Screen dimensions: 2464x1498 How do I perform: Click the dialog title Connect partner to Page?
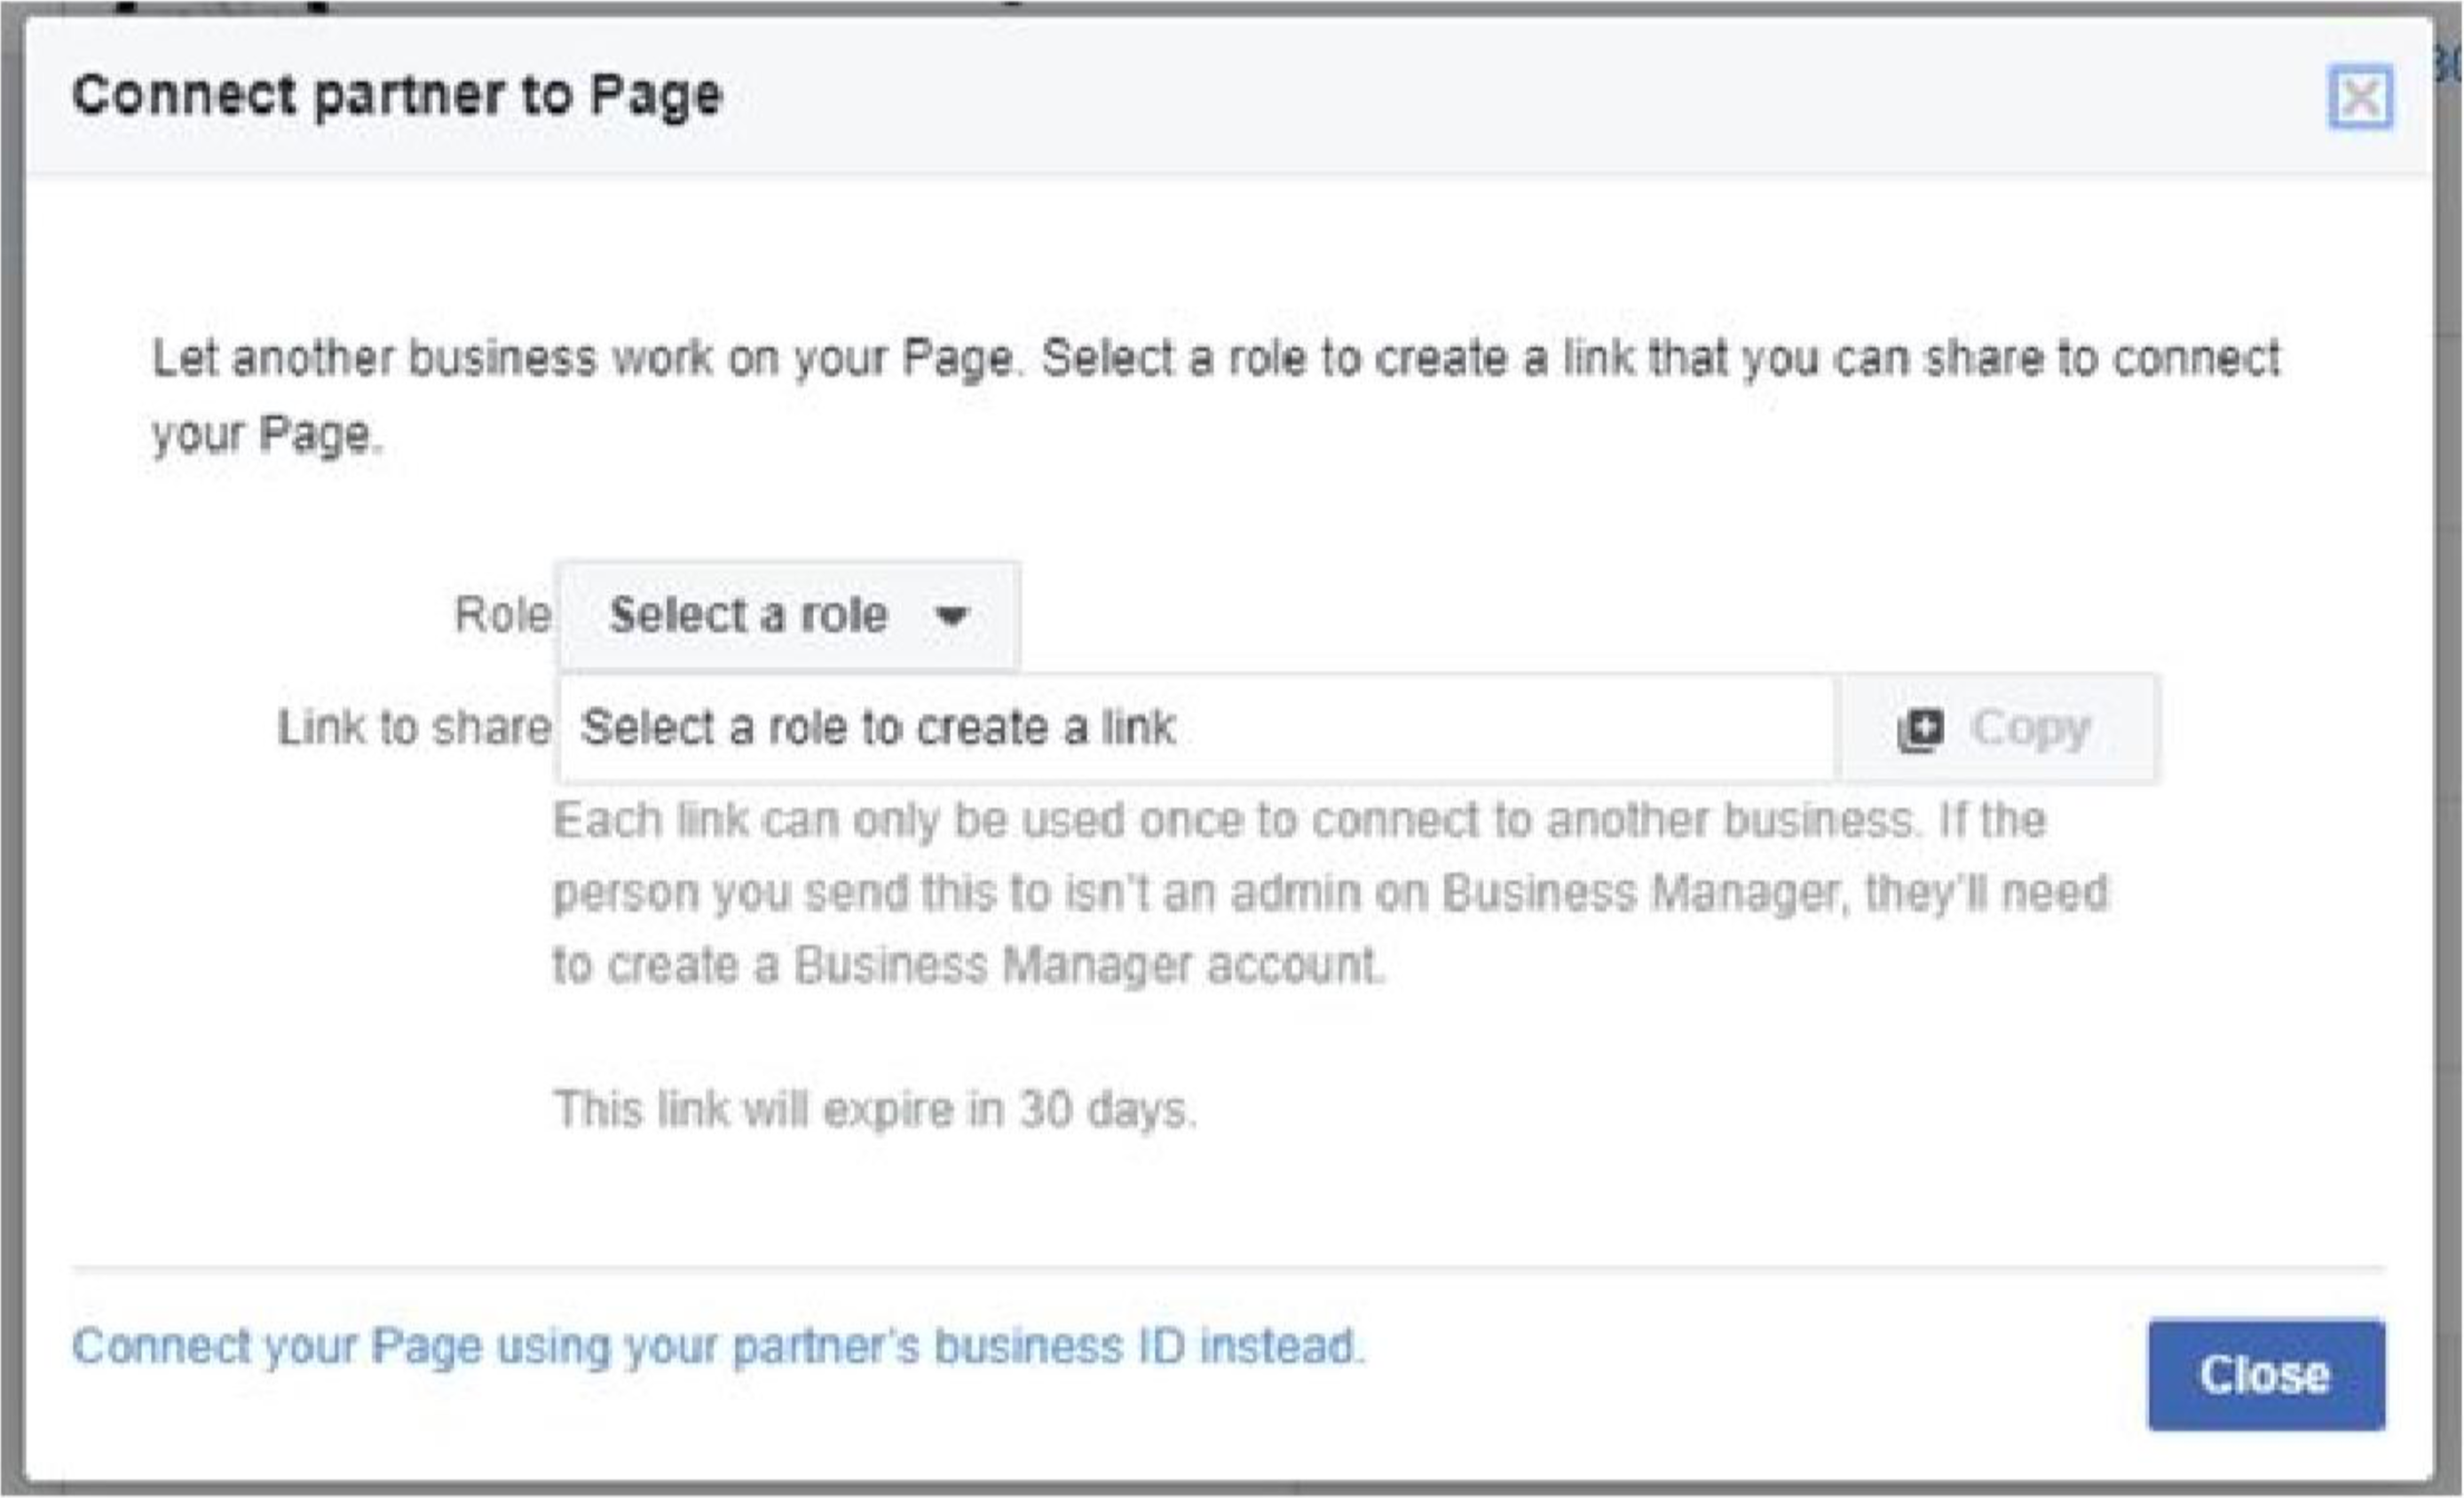click(397, 97)
